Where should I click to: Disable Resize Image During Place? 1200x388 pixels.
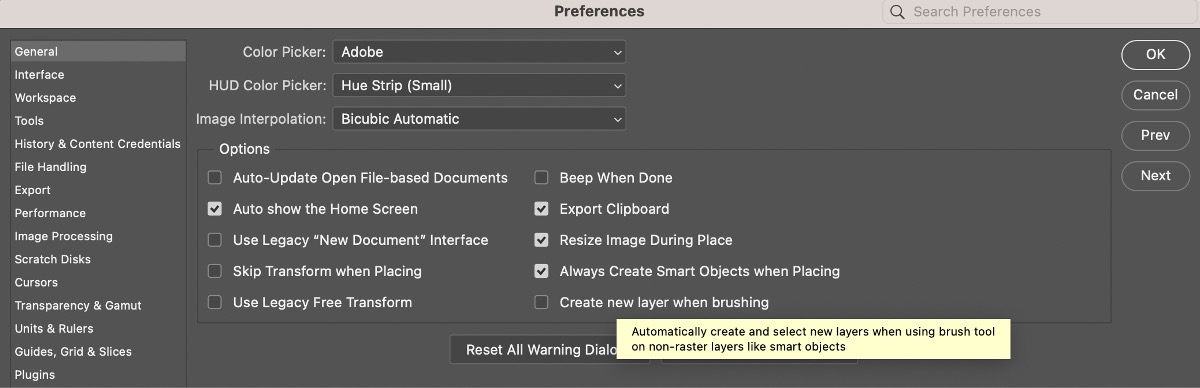point(541,240)
